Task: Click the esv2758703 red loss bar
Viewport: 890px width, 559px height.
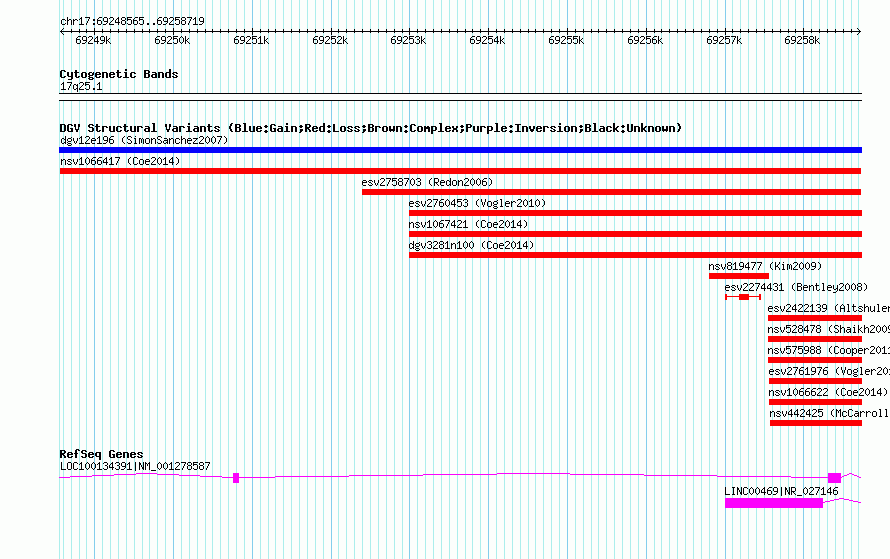Action: (x=611, y=192)
